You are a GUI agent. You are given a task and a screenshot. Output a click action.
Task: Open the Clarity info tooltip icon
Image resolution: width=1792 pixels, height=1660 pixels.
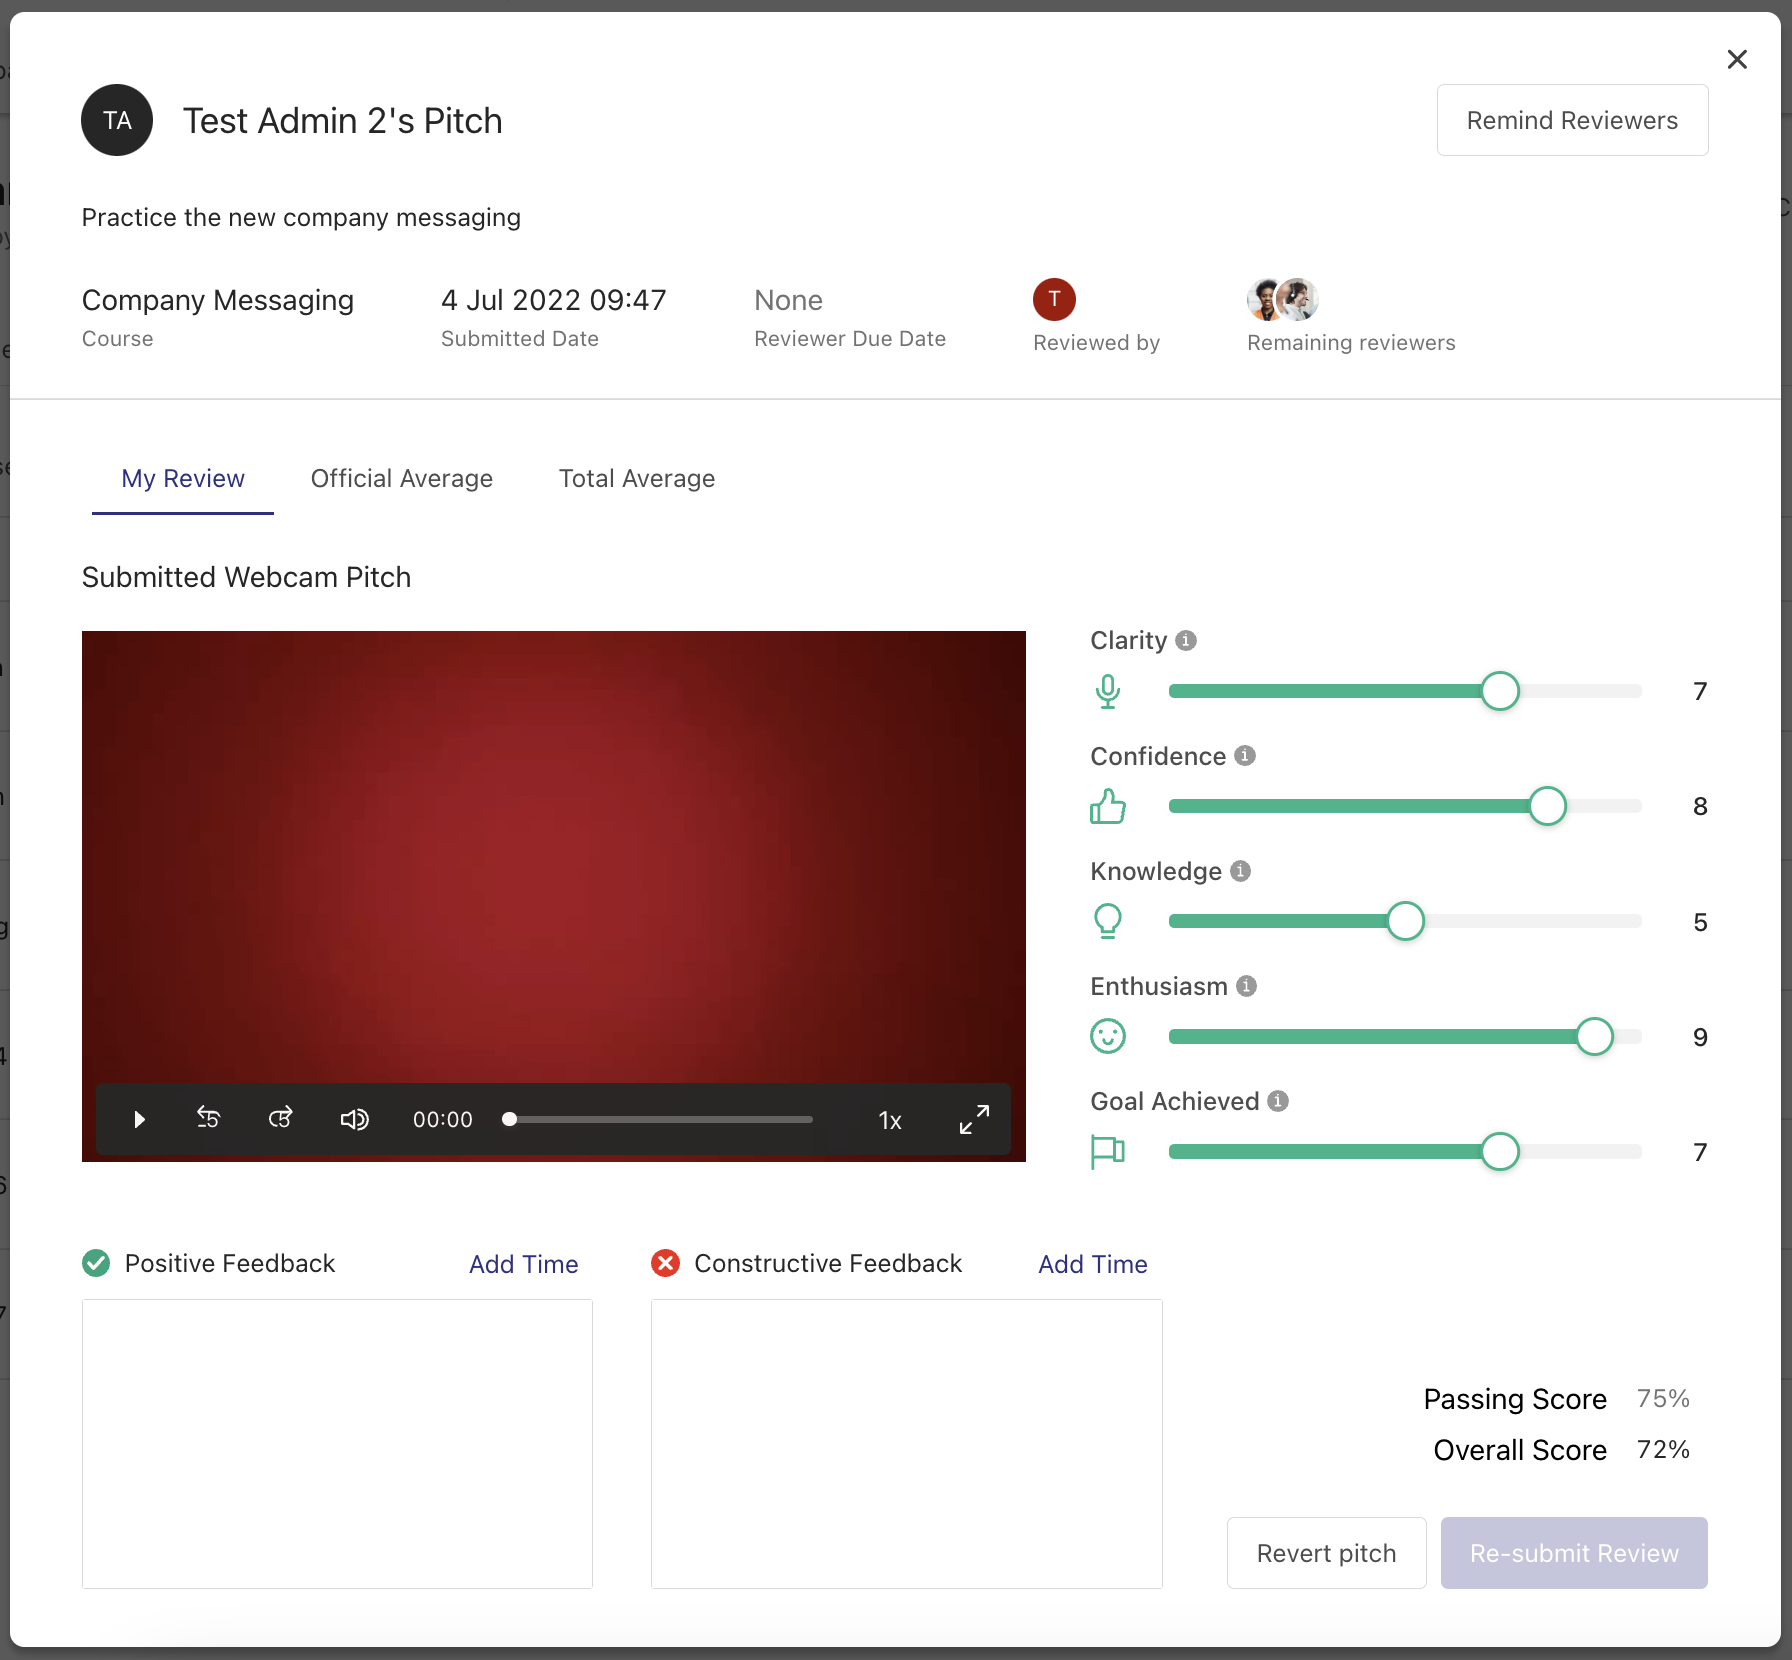tap(1186, 640)
